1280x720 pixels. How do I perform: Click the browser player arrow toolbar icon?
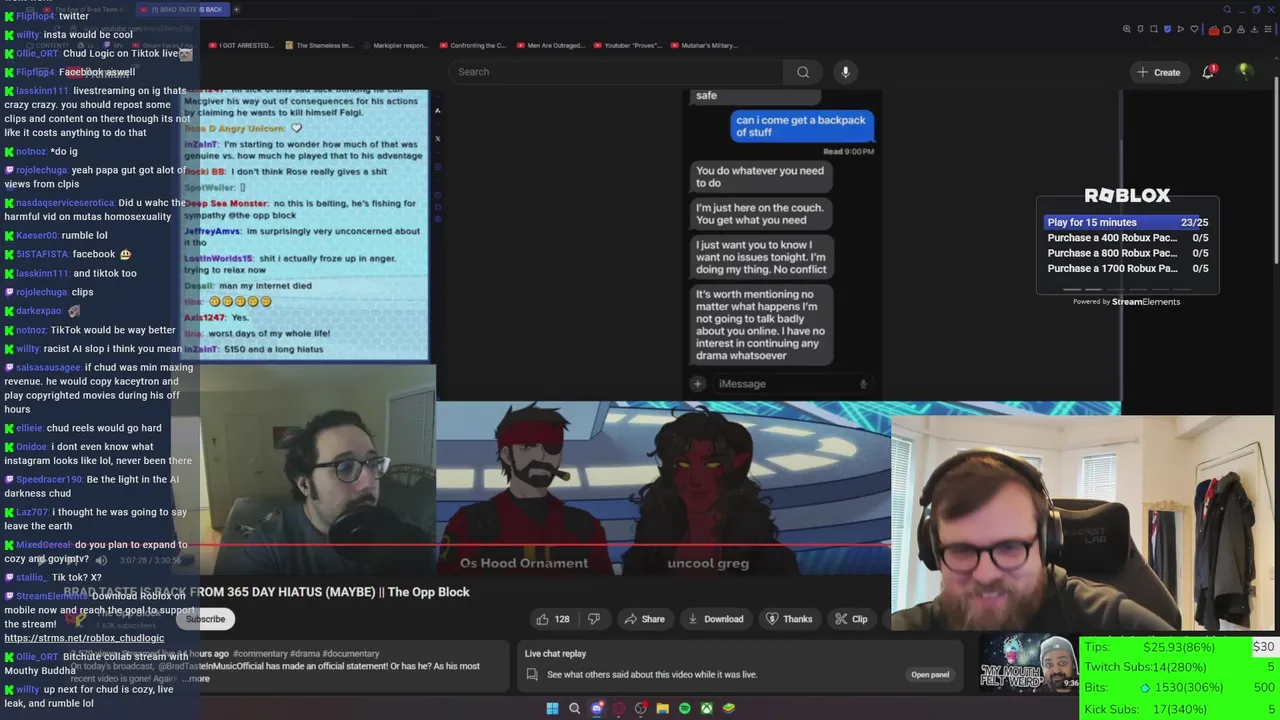pos(1181,29)
